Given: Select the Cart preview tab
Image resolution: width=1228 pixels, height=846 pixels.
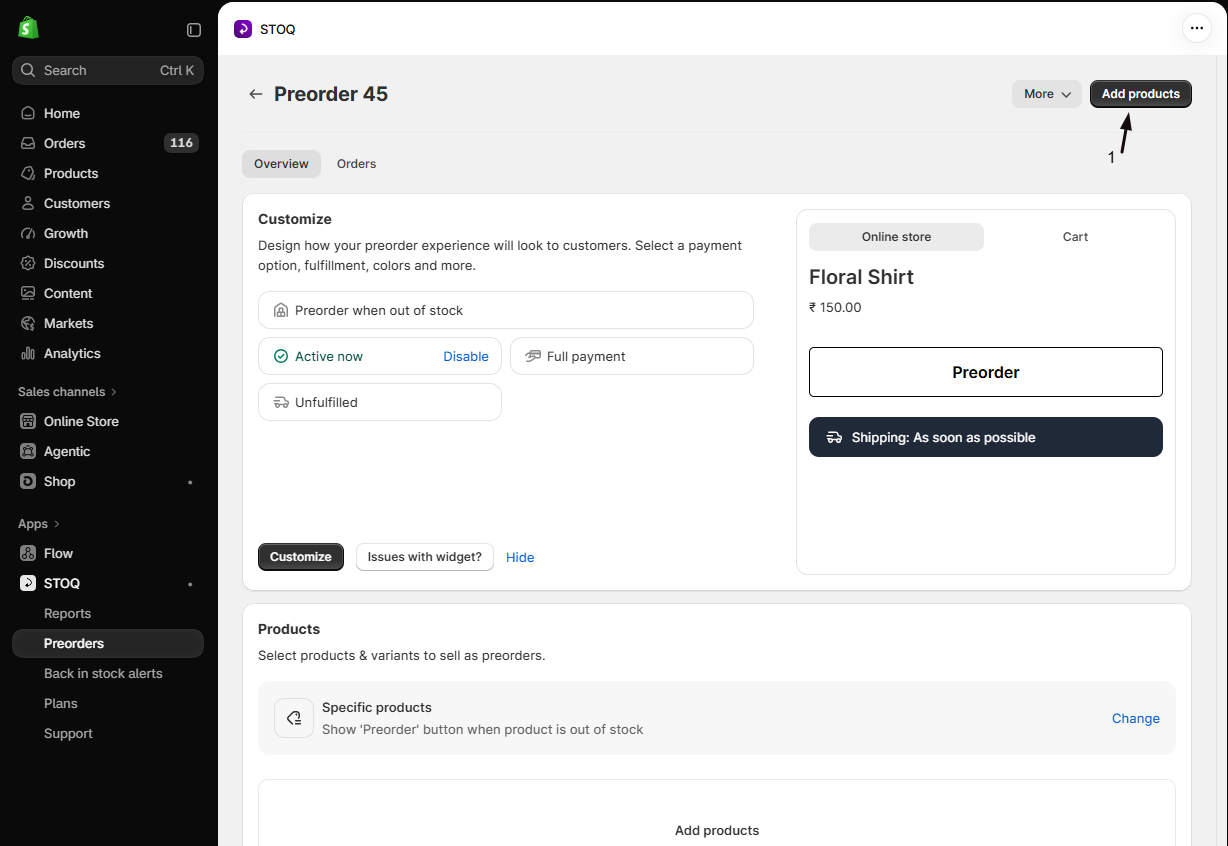Looking at the screenshot, I should (x=1075, y=237).
